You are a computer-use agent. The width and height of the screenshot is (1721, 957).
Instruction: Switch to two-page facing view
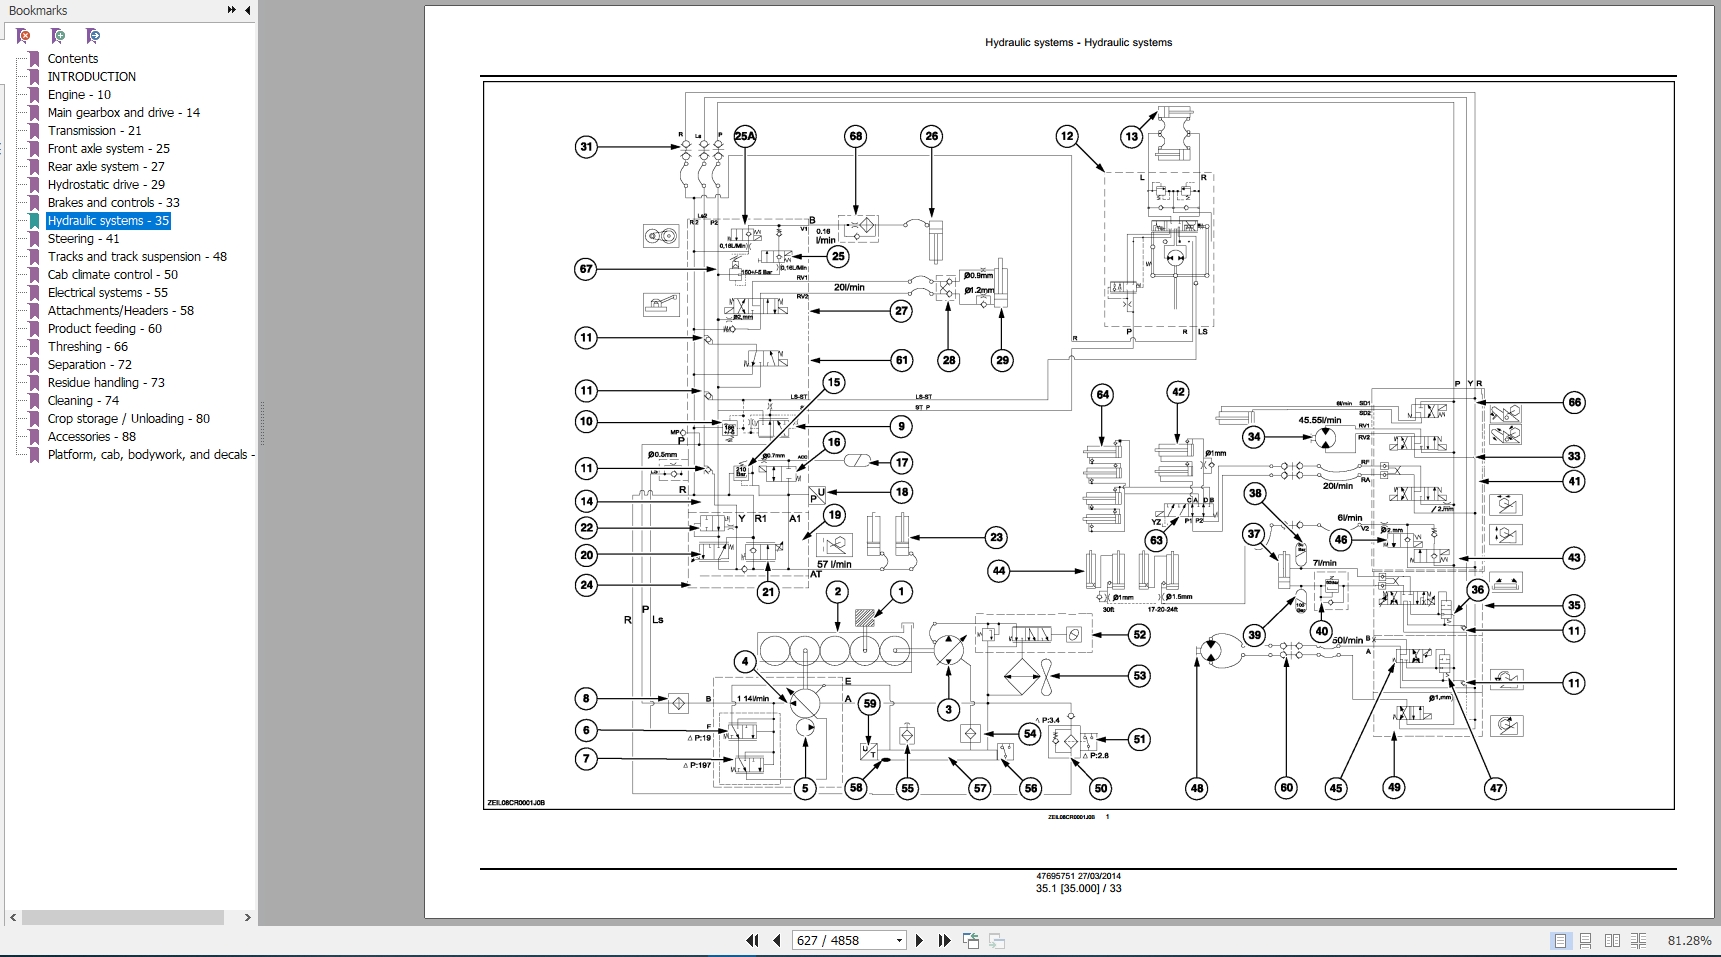click(1612, 940)
